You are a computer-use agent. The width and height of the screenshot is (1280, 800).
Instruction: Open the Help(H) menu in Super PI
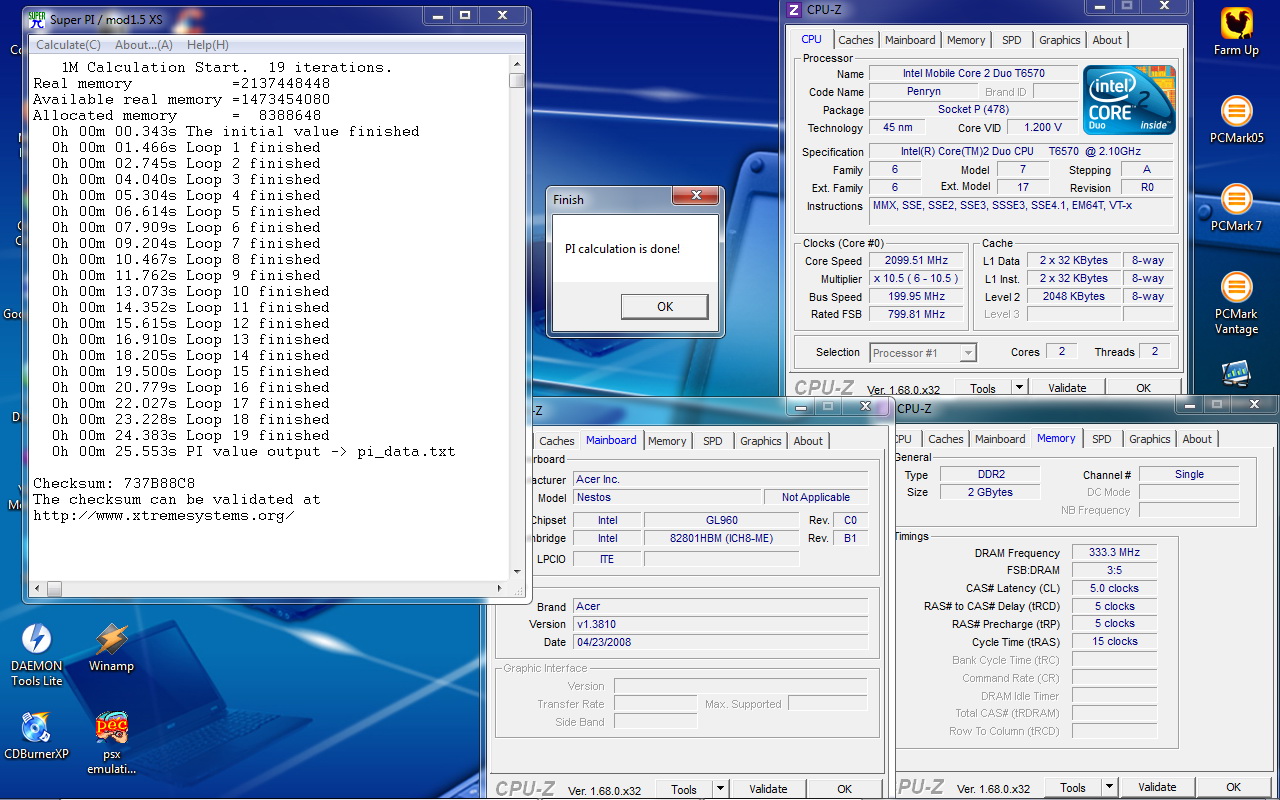click(208, 45)
